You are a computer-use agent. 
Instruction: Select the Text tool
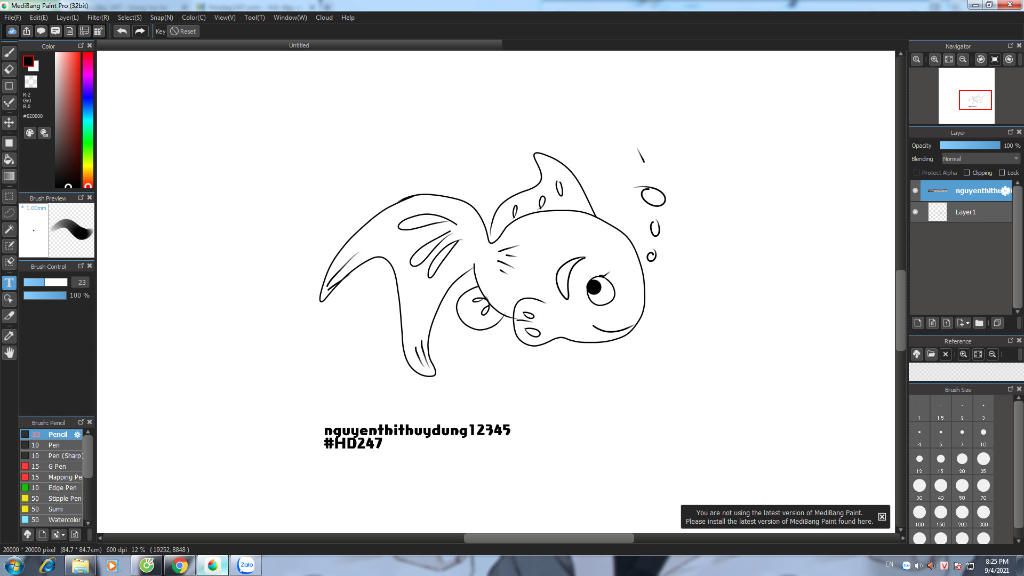(9, 283)
